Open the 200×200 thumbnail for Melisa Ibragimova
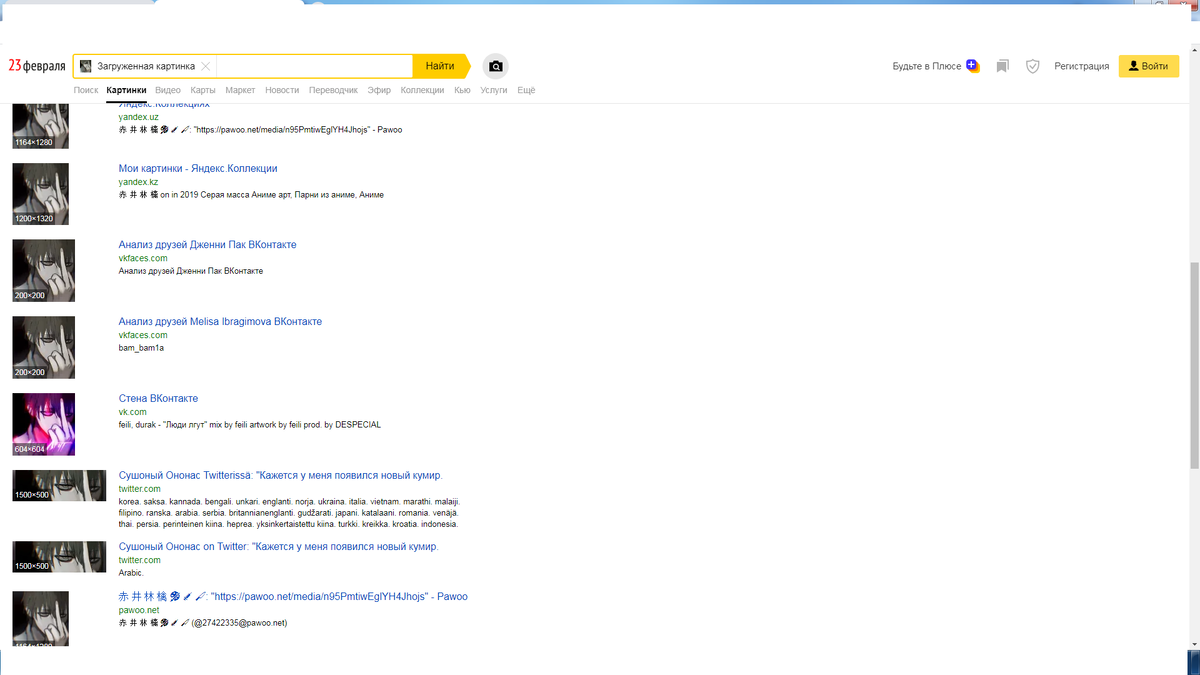1200x675 pixels. point(43,347)
